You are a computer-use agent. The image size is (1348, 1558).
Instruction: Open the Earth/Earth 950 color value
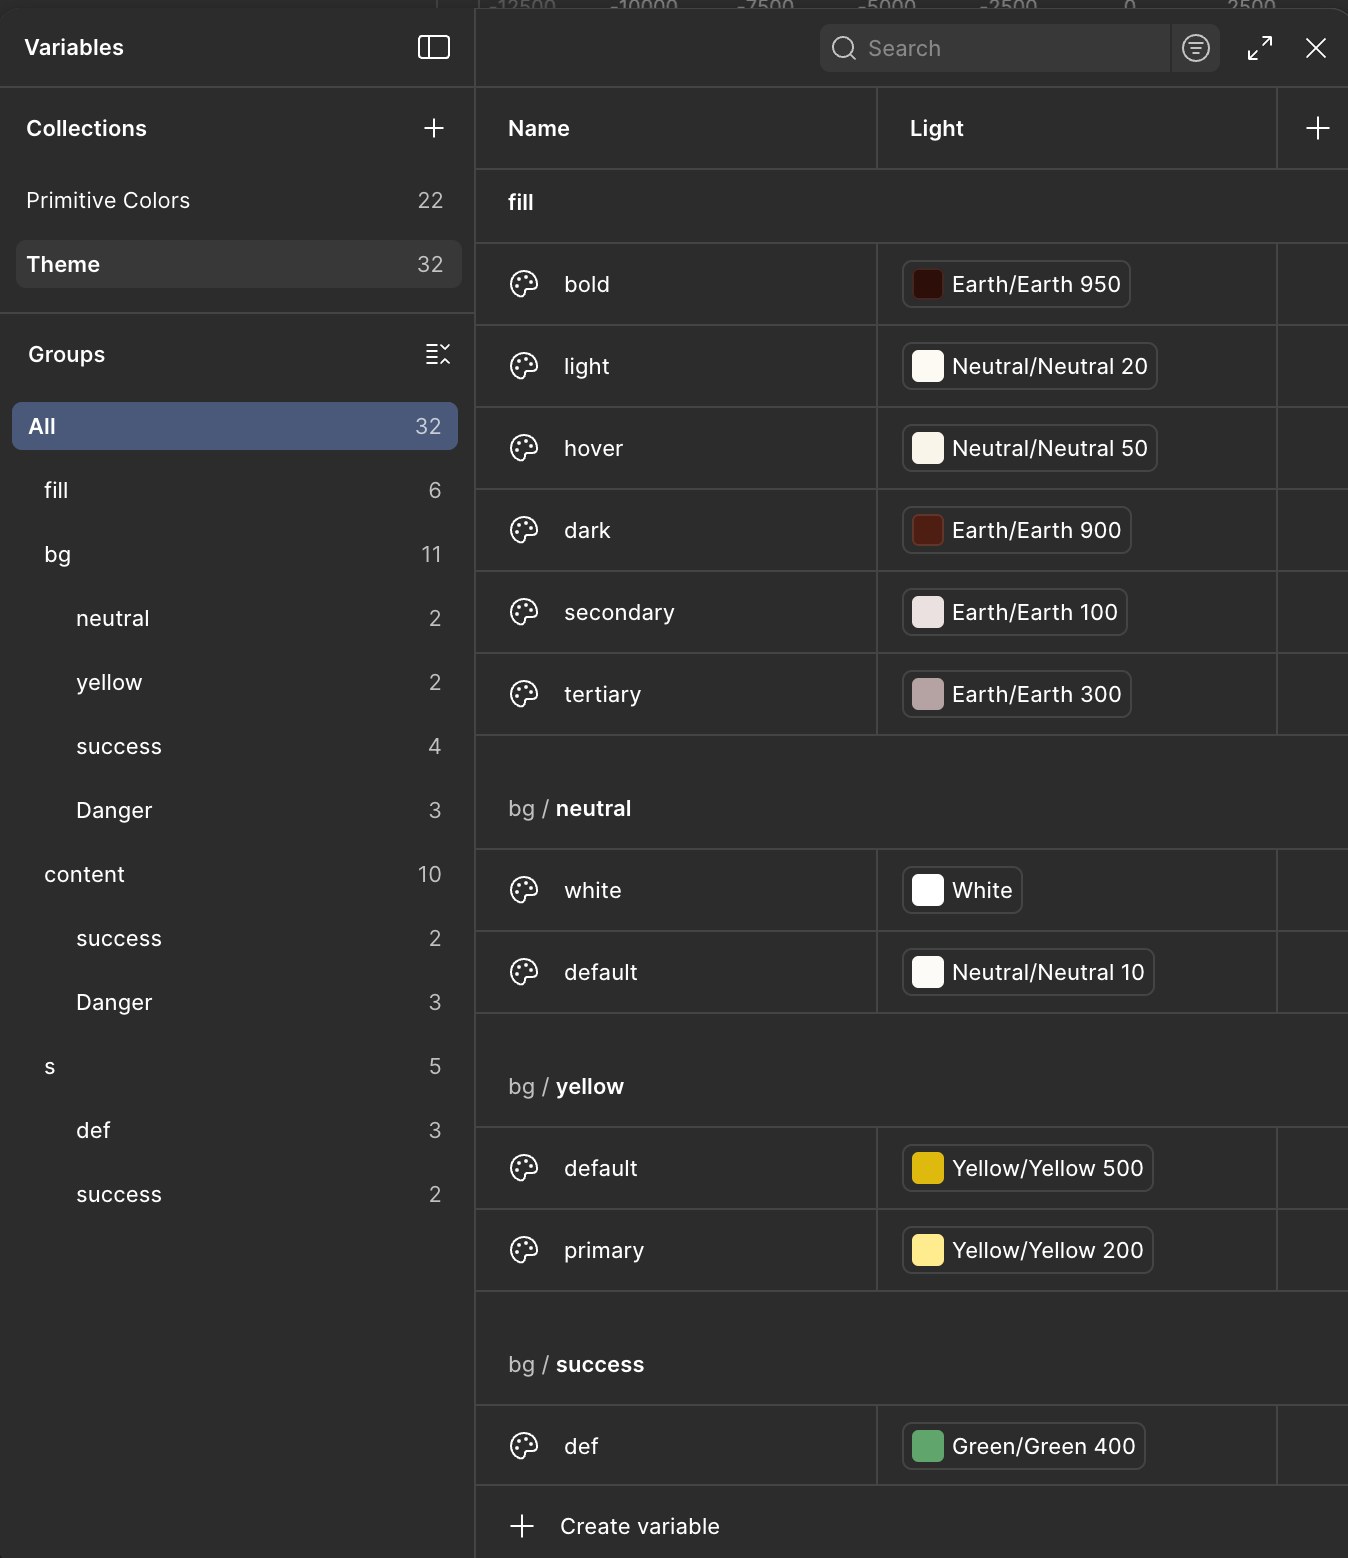click(x=1016, y=284)
